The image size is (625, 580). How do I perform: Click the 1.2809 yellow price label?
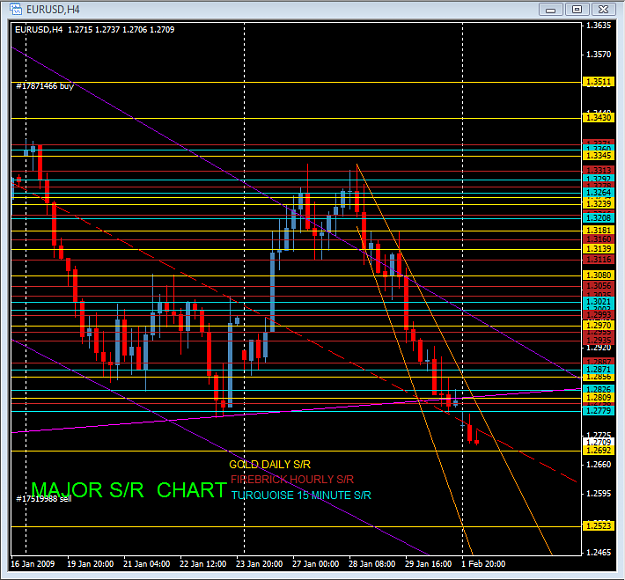(598, 397)
